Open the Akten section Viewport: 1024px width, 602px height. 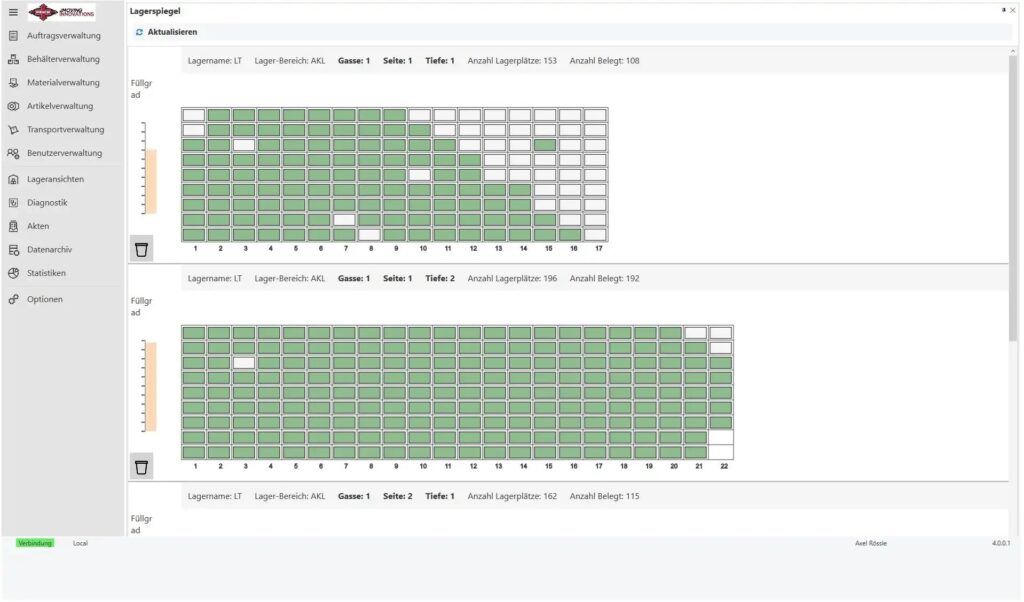pos(38,227)
